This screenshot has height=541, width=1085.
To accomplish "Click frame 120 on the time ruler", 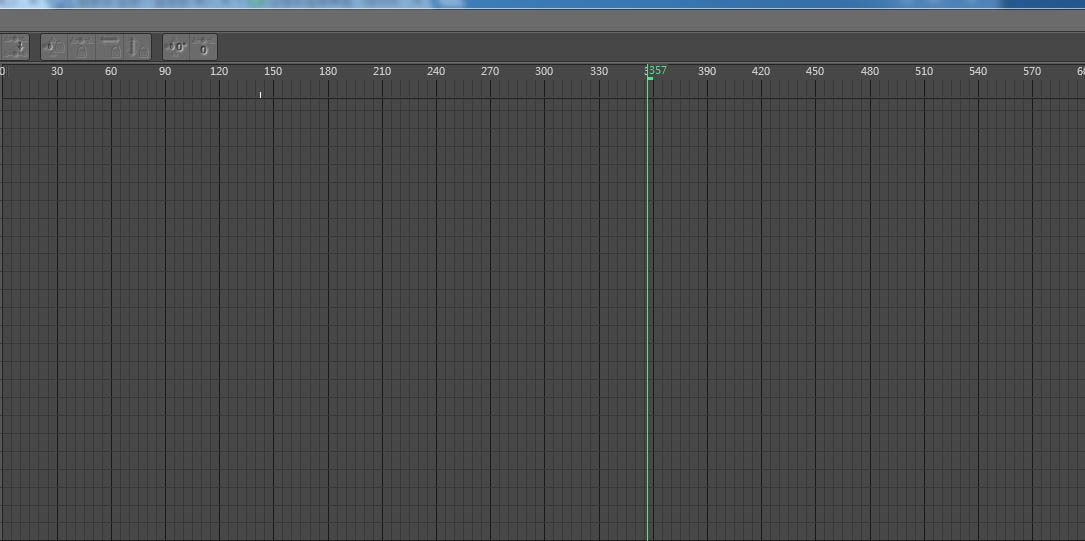I will coord(219,71).
